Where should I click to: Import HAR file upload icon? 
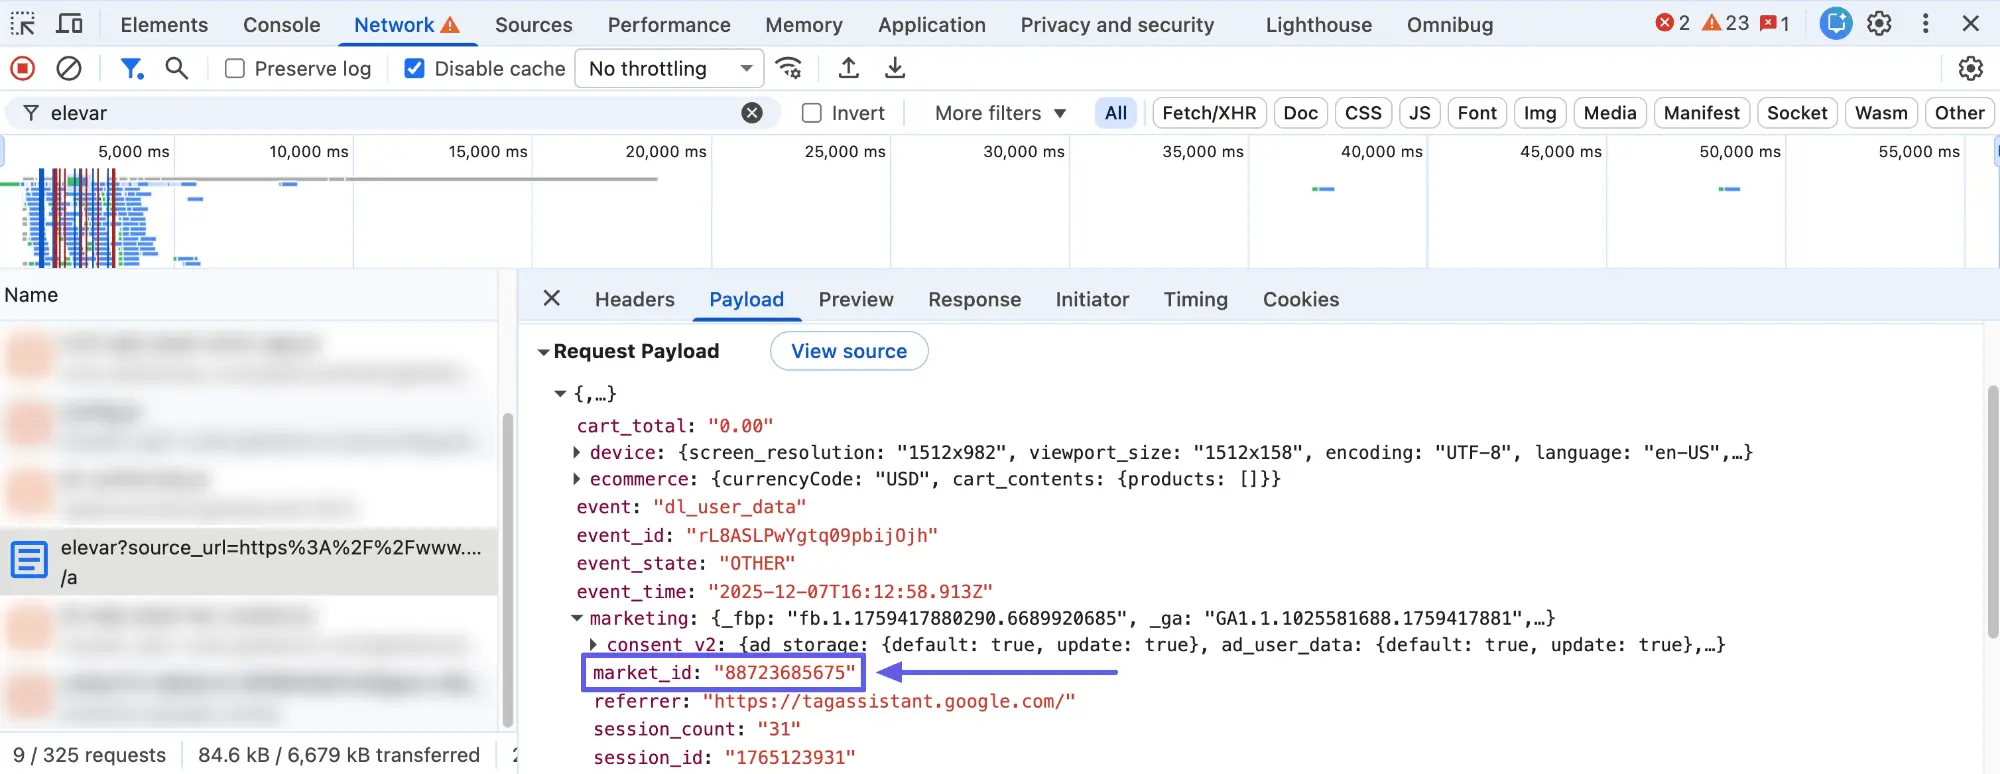pyautogui.click(x=848, y=68)
